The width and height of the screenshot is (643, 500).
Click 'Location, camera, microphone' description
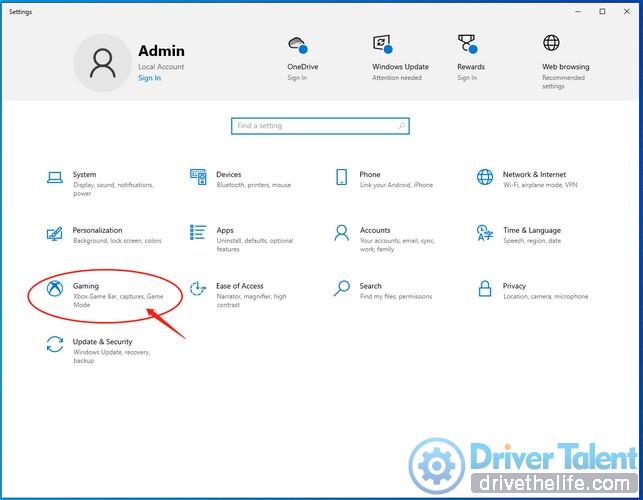click(545, 297)
